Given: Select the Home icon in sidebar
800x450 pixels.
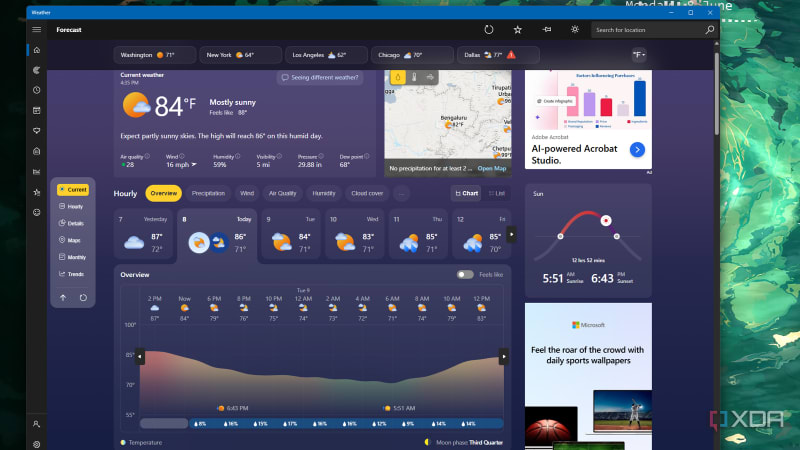Looking at the screenshot, I should click(37, 50).
